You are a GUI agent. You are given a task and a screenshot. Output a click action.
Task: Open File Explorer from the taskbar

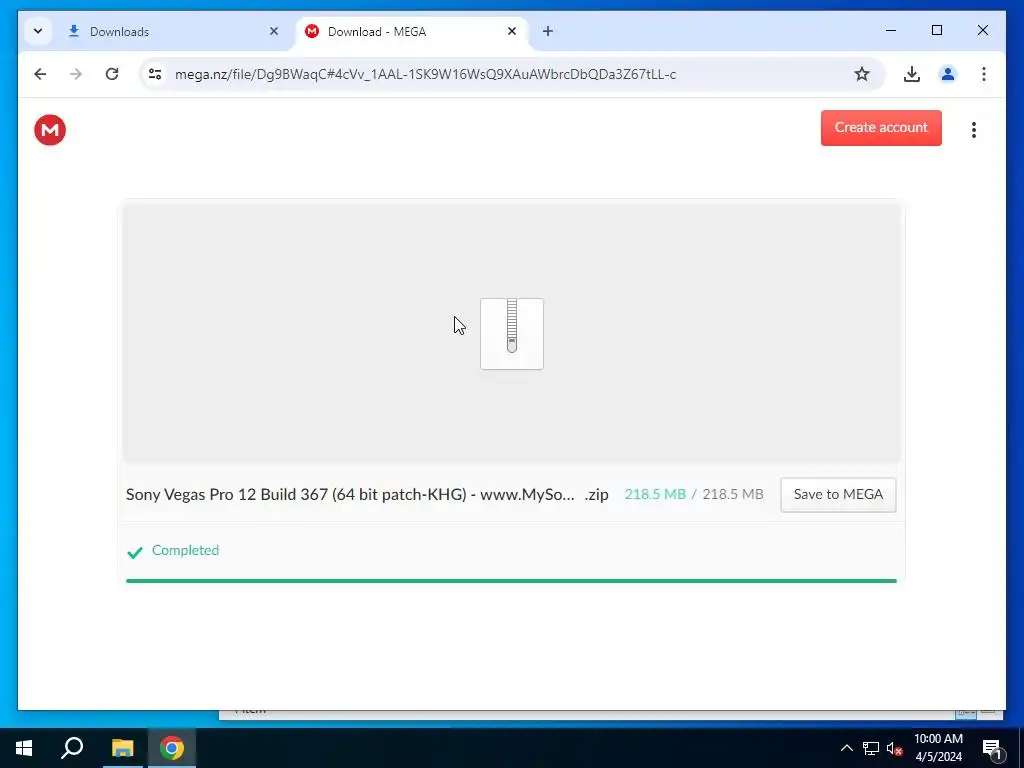click(122, 748)
